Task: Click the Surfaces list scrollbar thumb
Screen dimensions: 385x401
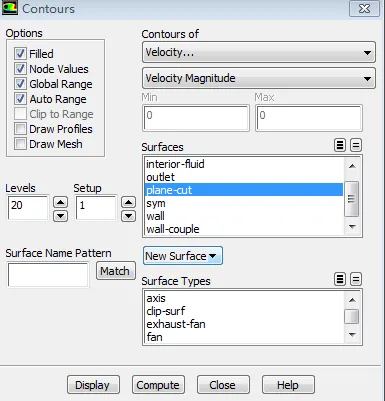Action: pos(352,199)
